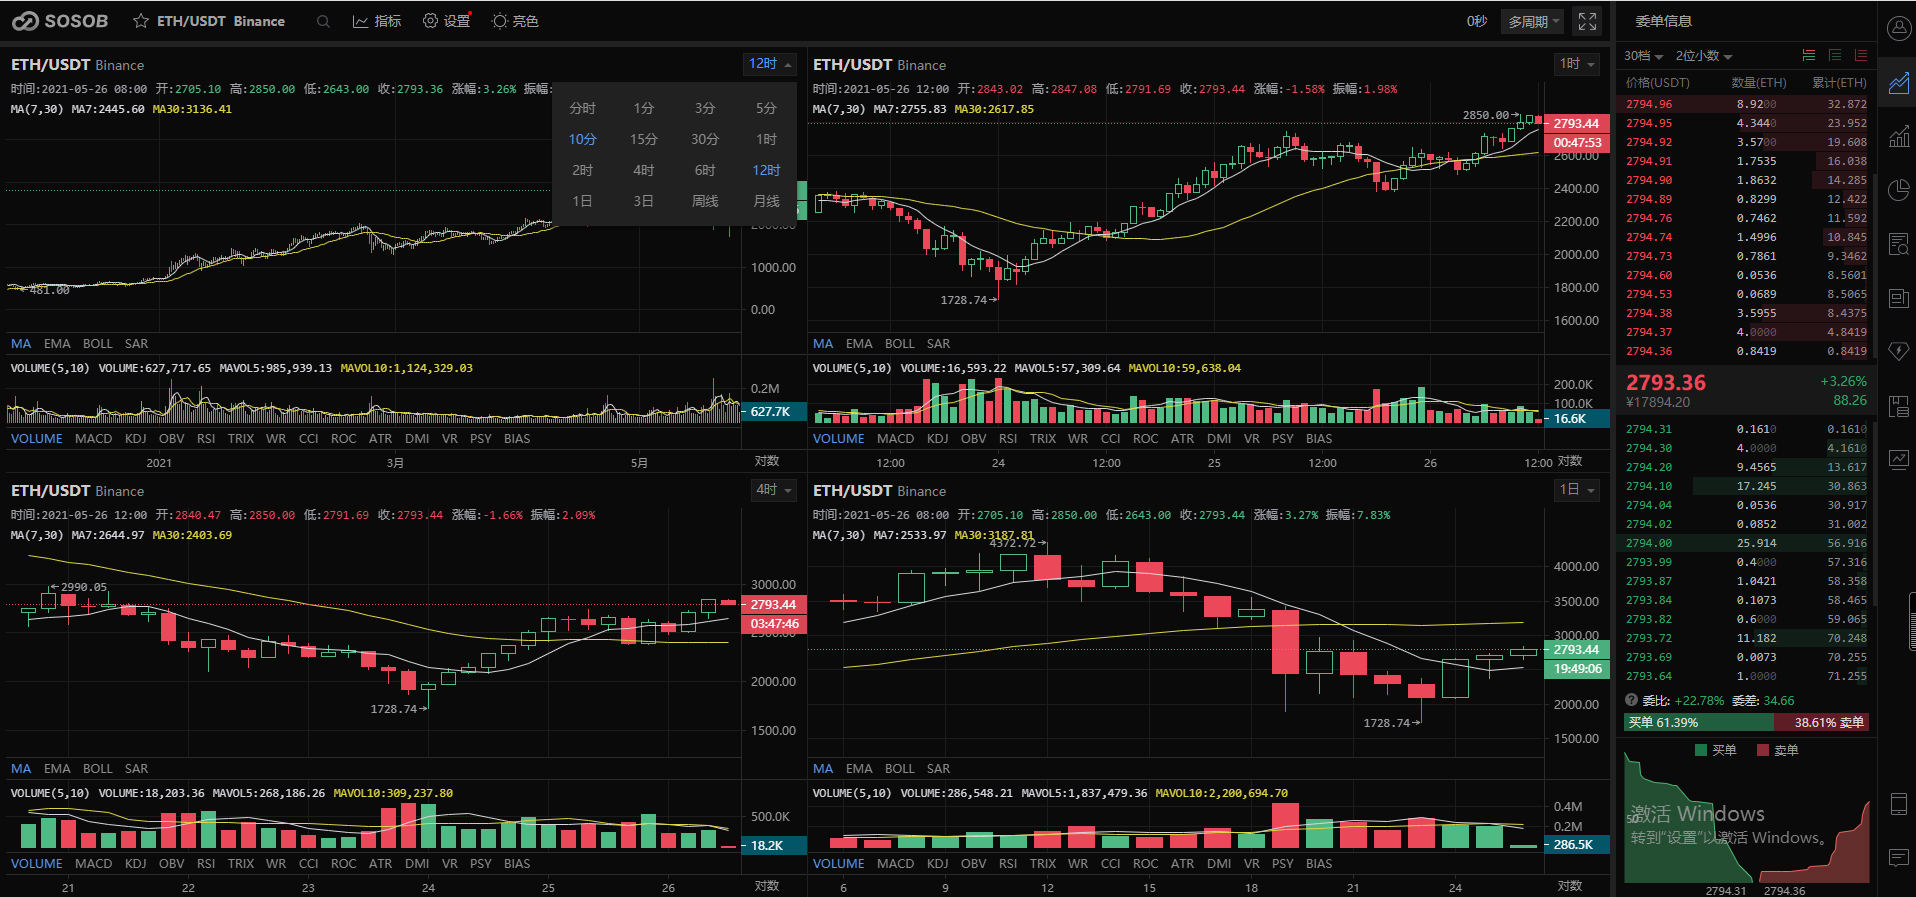
Task: Switch top-right sub-indicator to DMI
Action: click(x=1219, y=439)
